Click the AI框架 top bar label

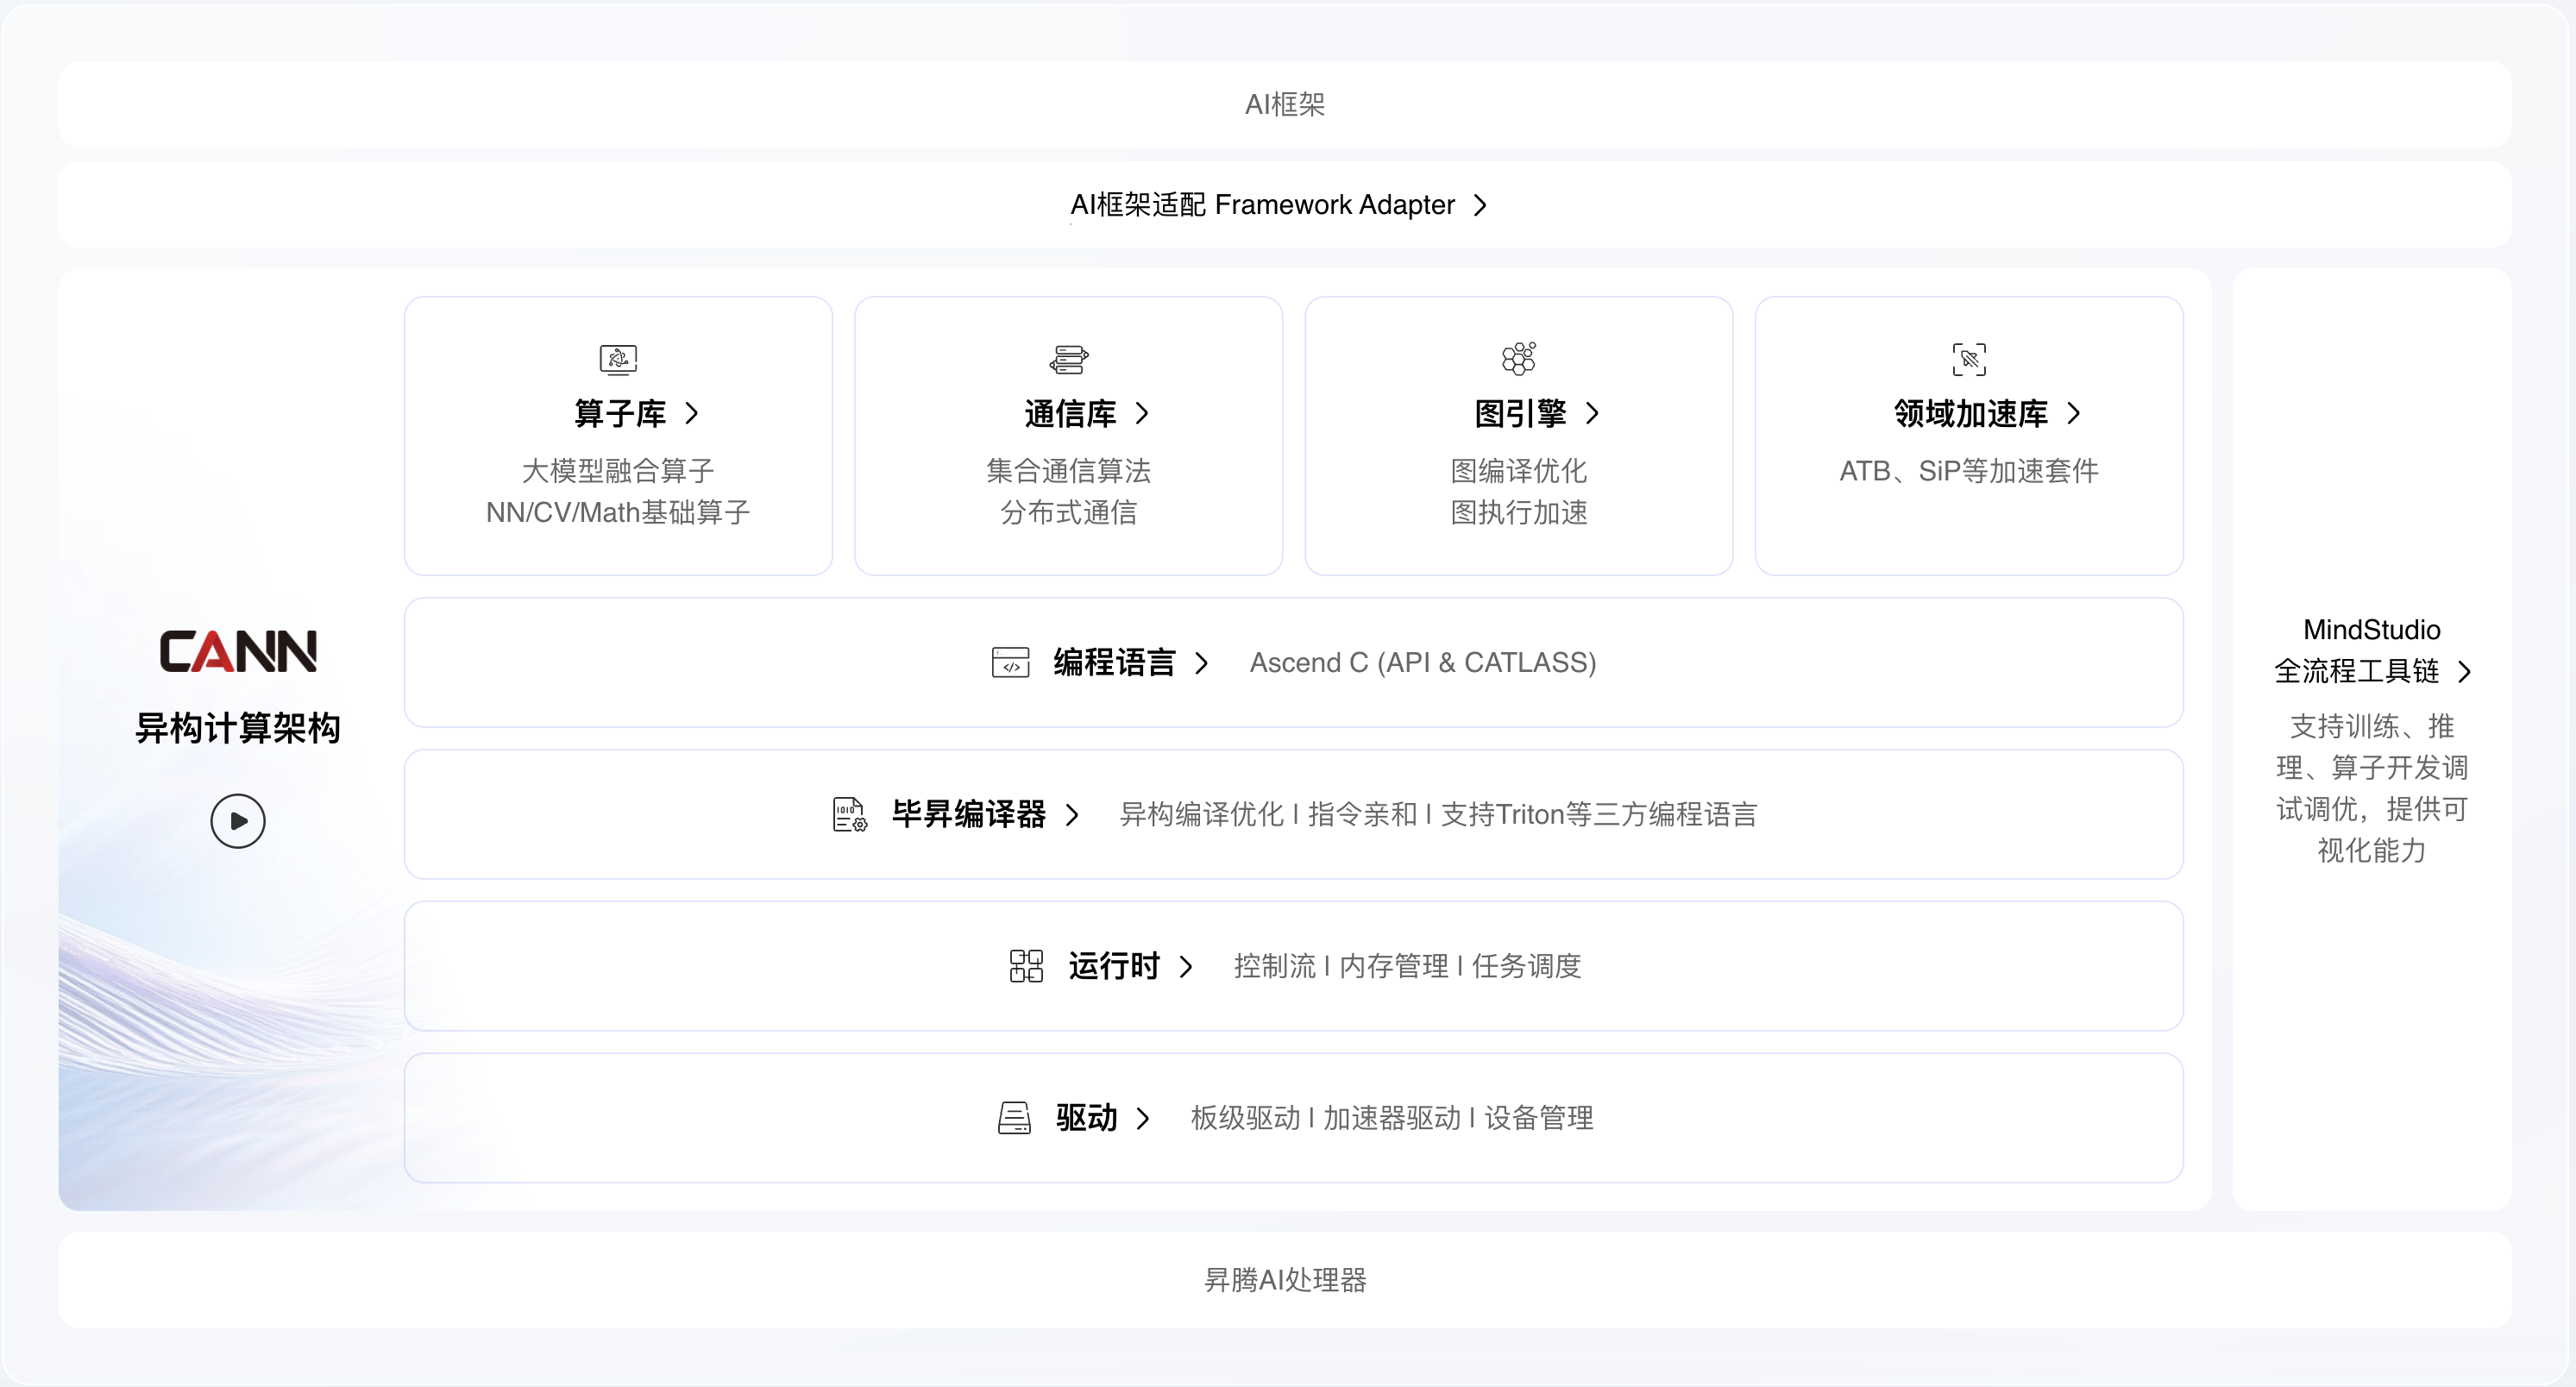pos(1285,104)
